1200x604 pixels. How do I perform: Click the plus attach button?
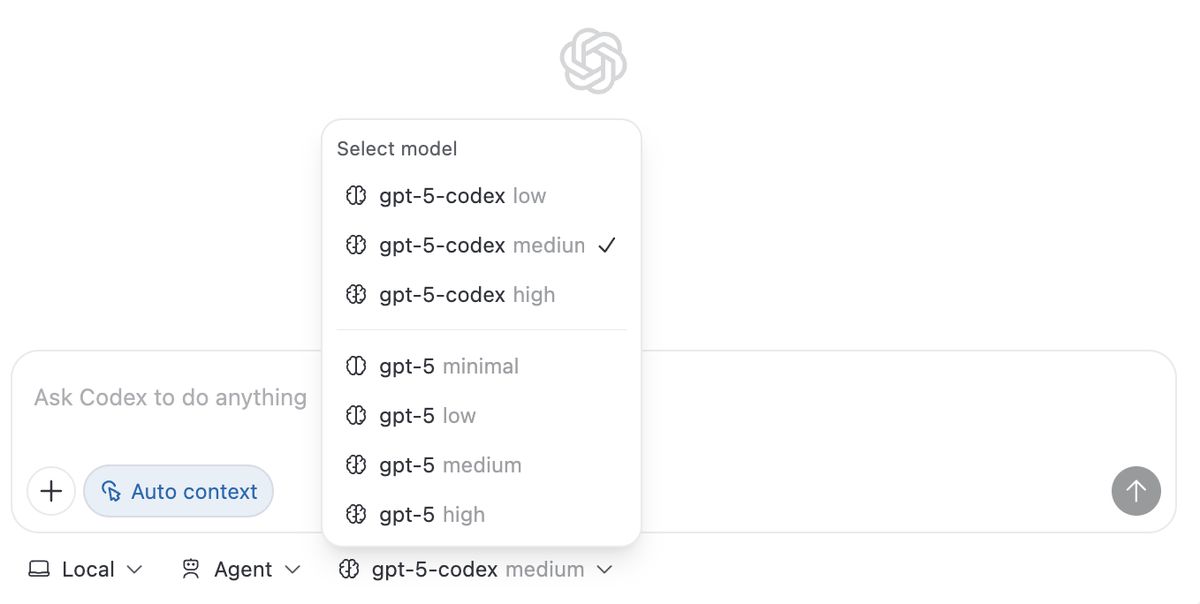(51, 491)
